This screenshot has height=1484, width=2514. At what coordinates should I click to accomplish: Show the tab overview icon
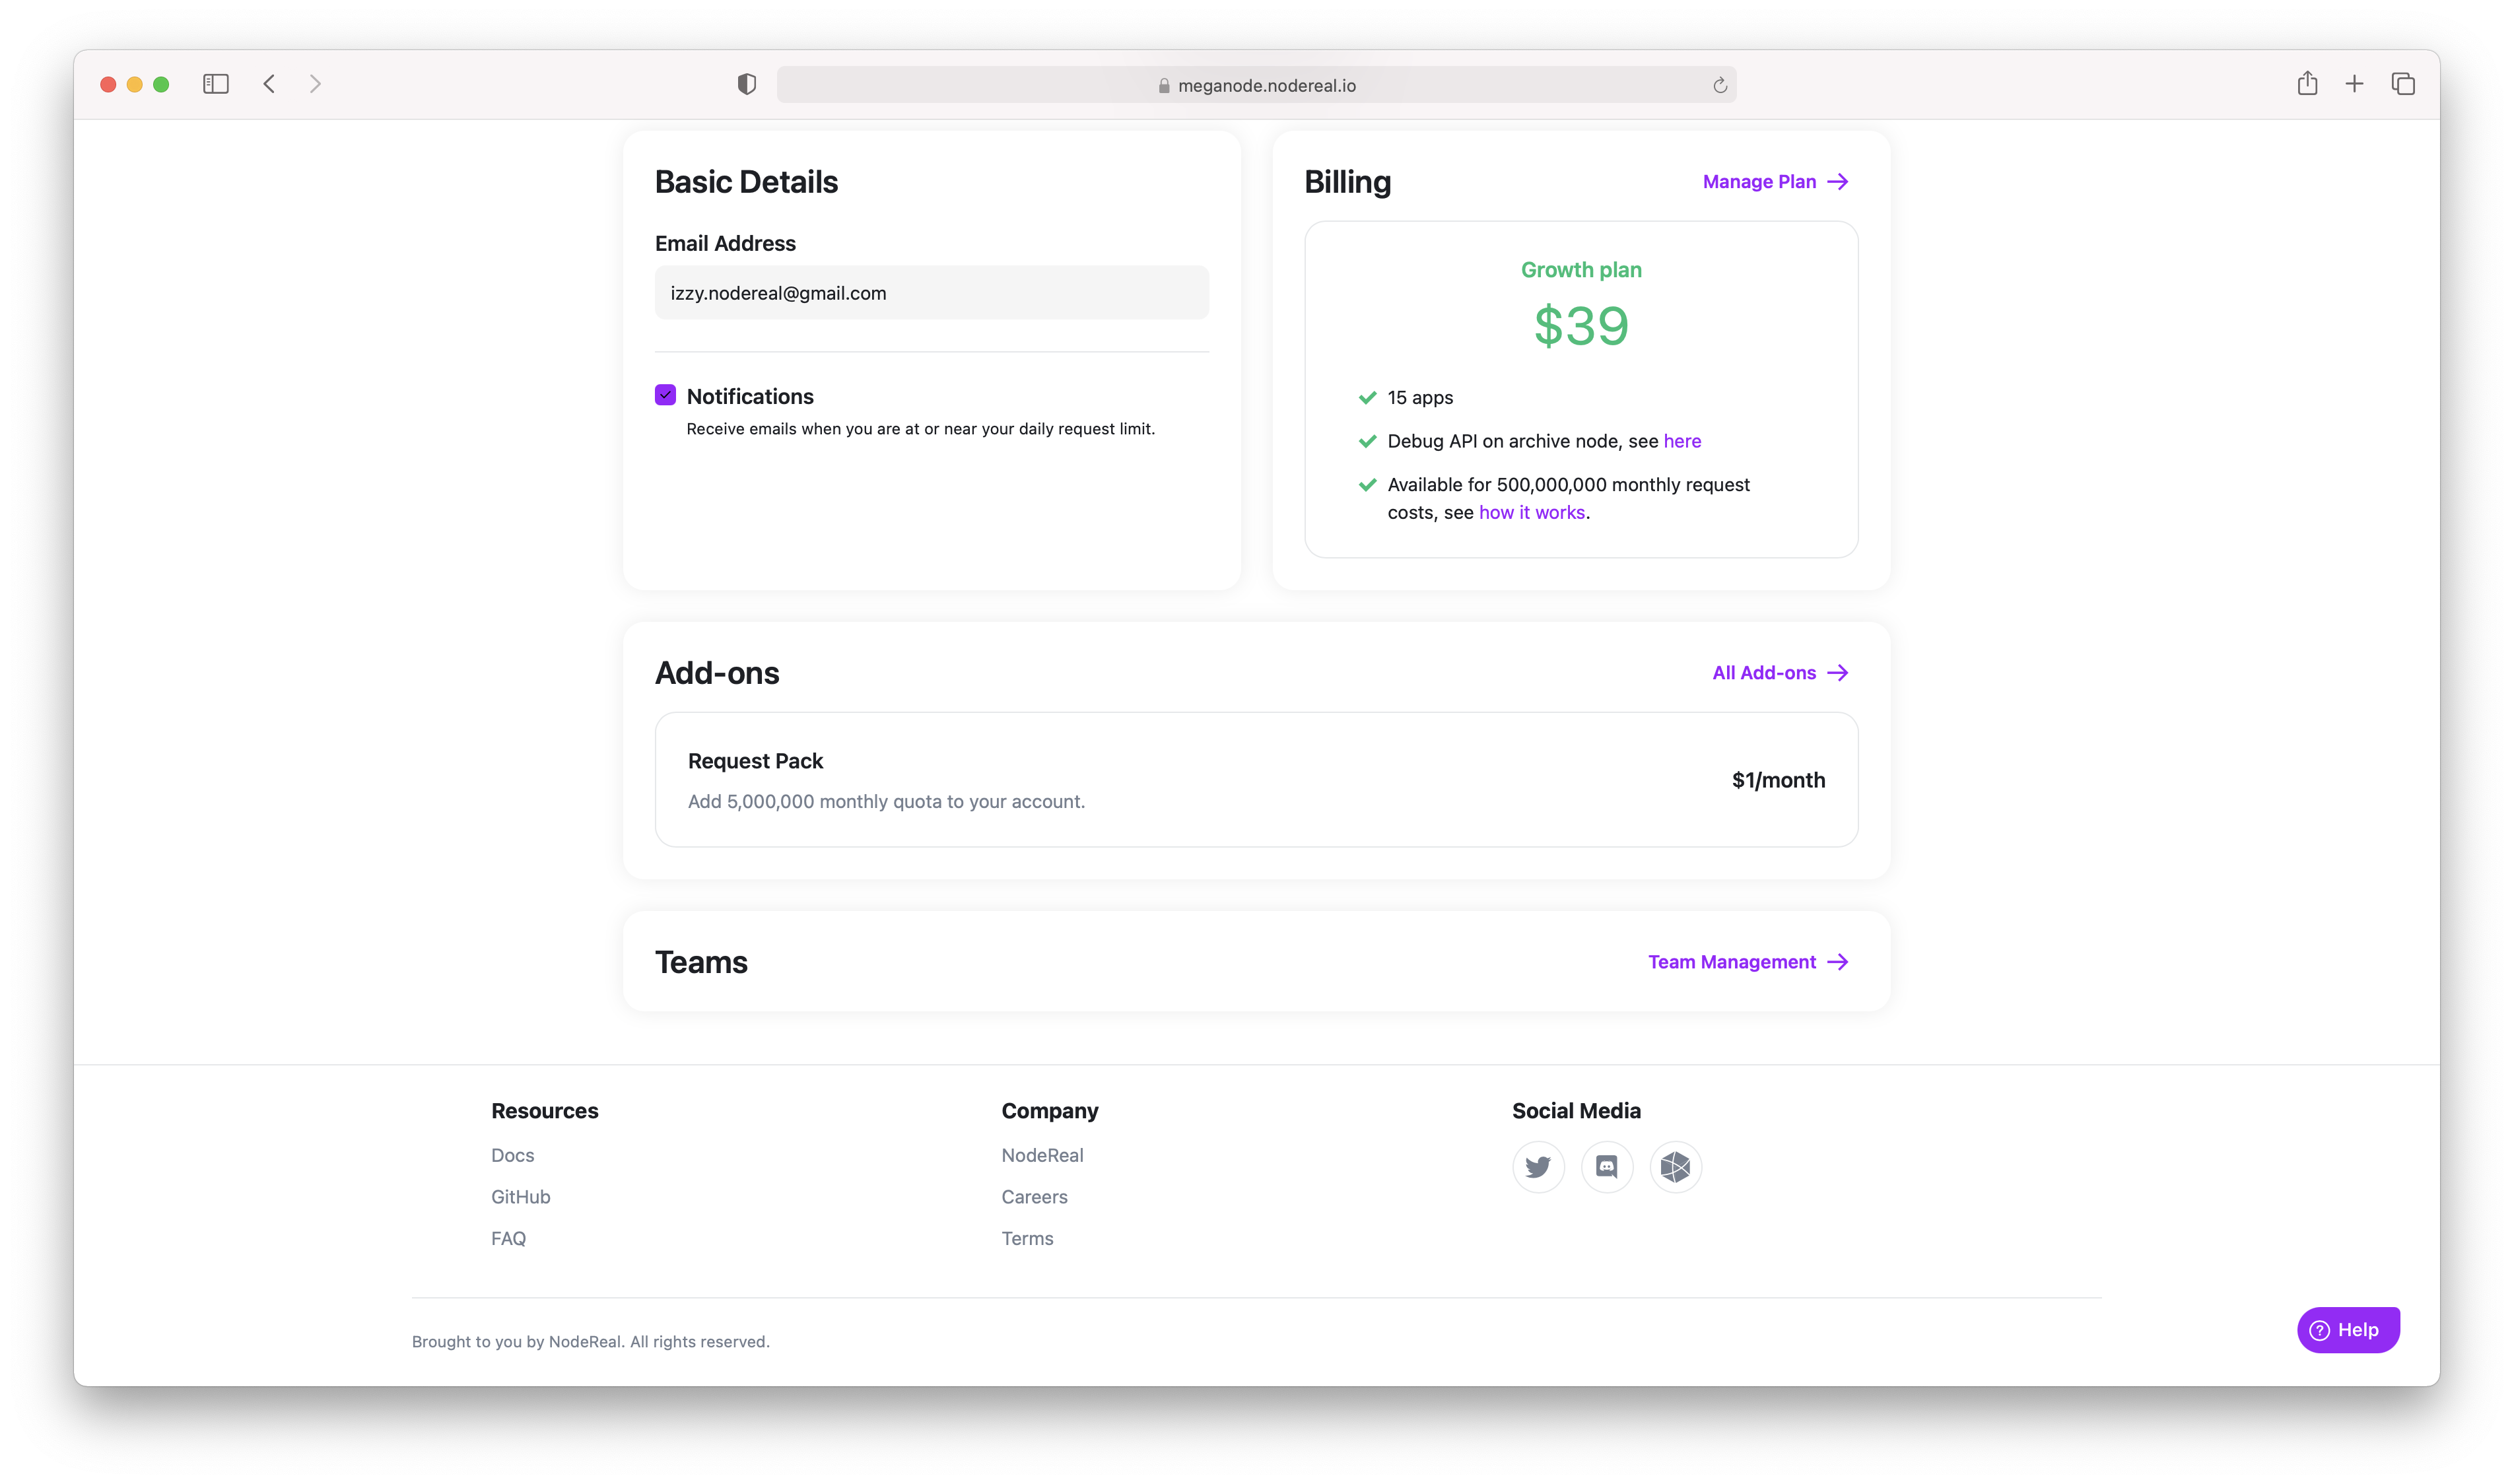[x=2403, y=84]
